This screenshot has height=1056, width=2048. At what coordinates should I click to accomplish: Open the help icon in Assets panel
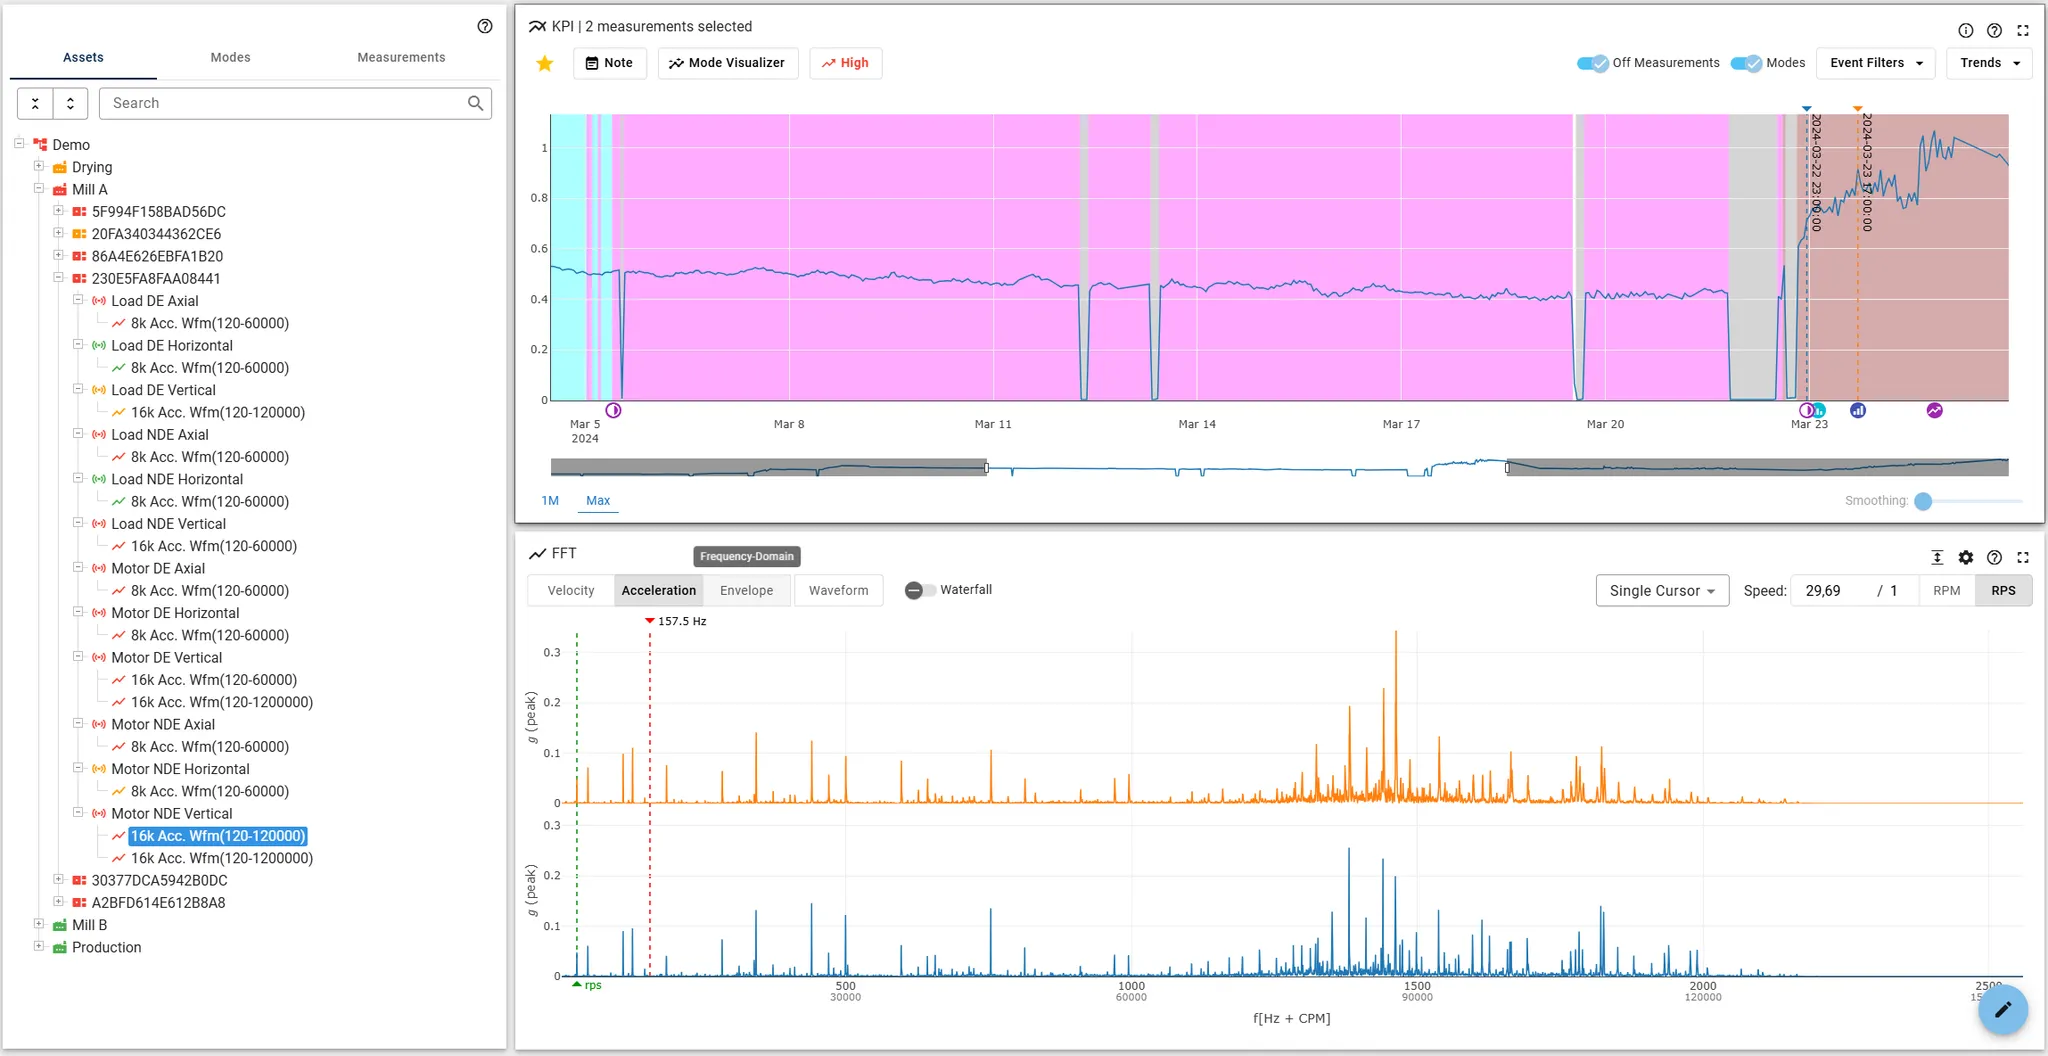point(485,26)
